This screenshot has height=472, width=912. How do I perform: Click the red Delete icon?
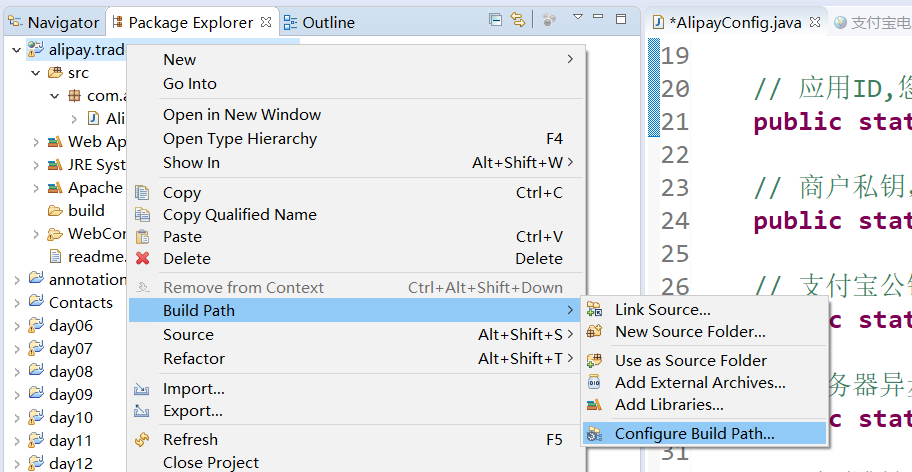[x=142, y=258]
